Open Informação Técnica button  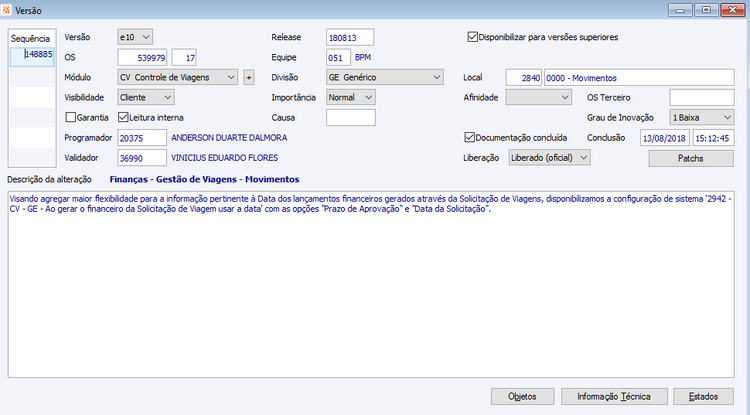tap(614, 396)
